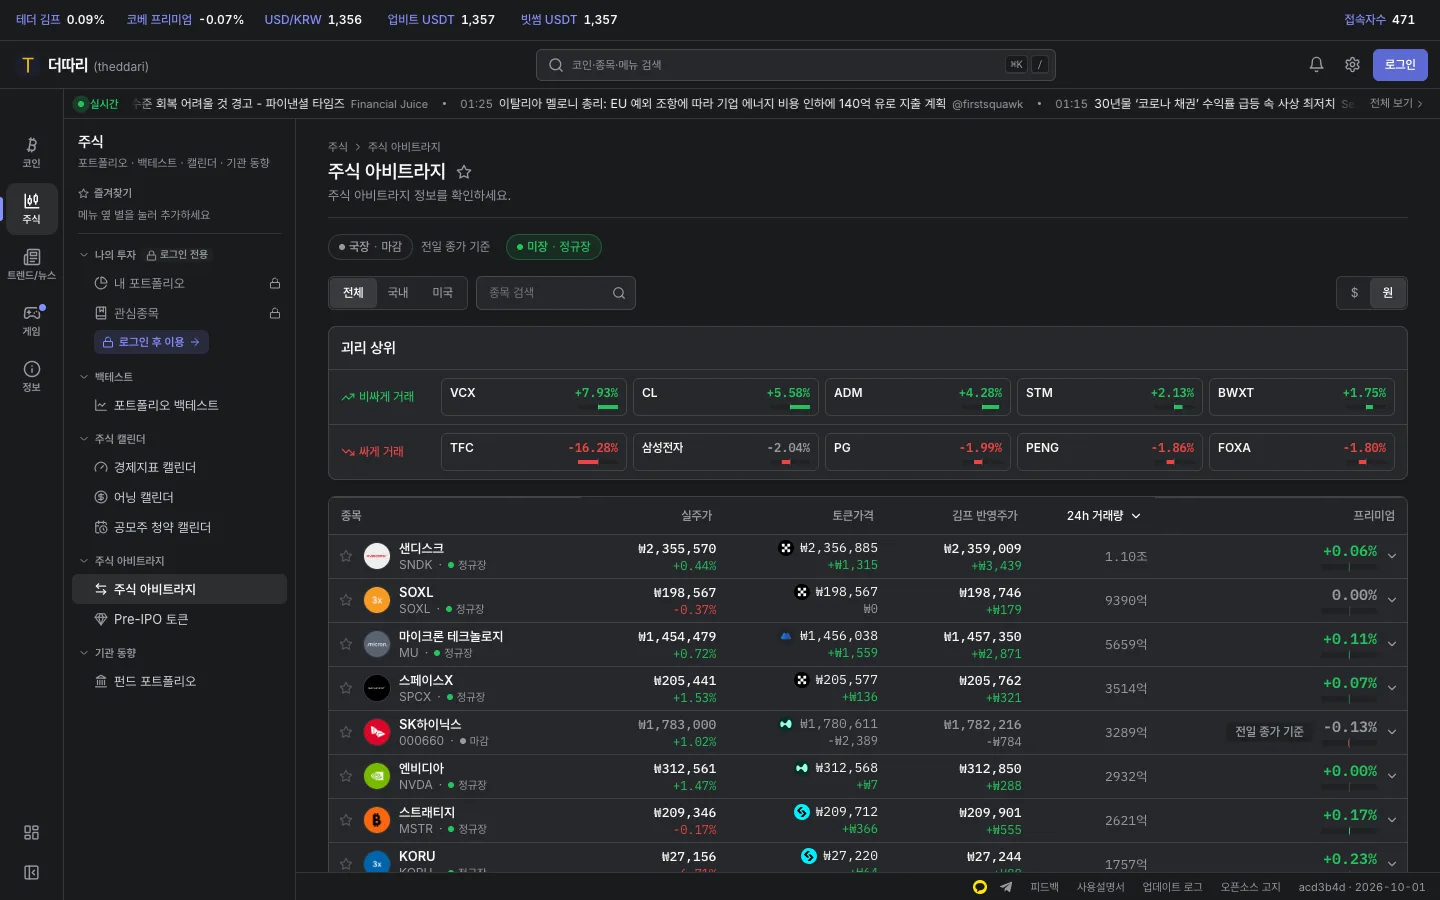This screenshot has height=900, width=1440.
Task: Click the 더따리 T logo
Action: (x=28, y=65)
